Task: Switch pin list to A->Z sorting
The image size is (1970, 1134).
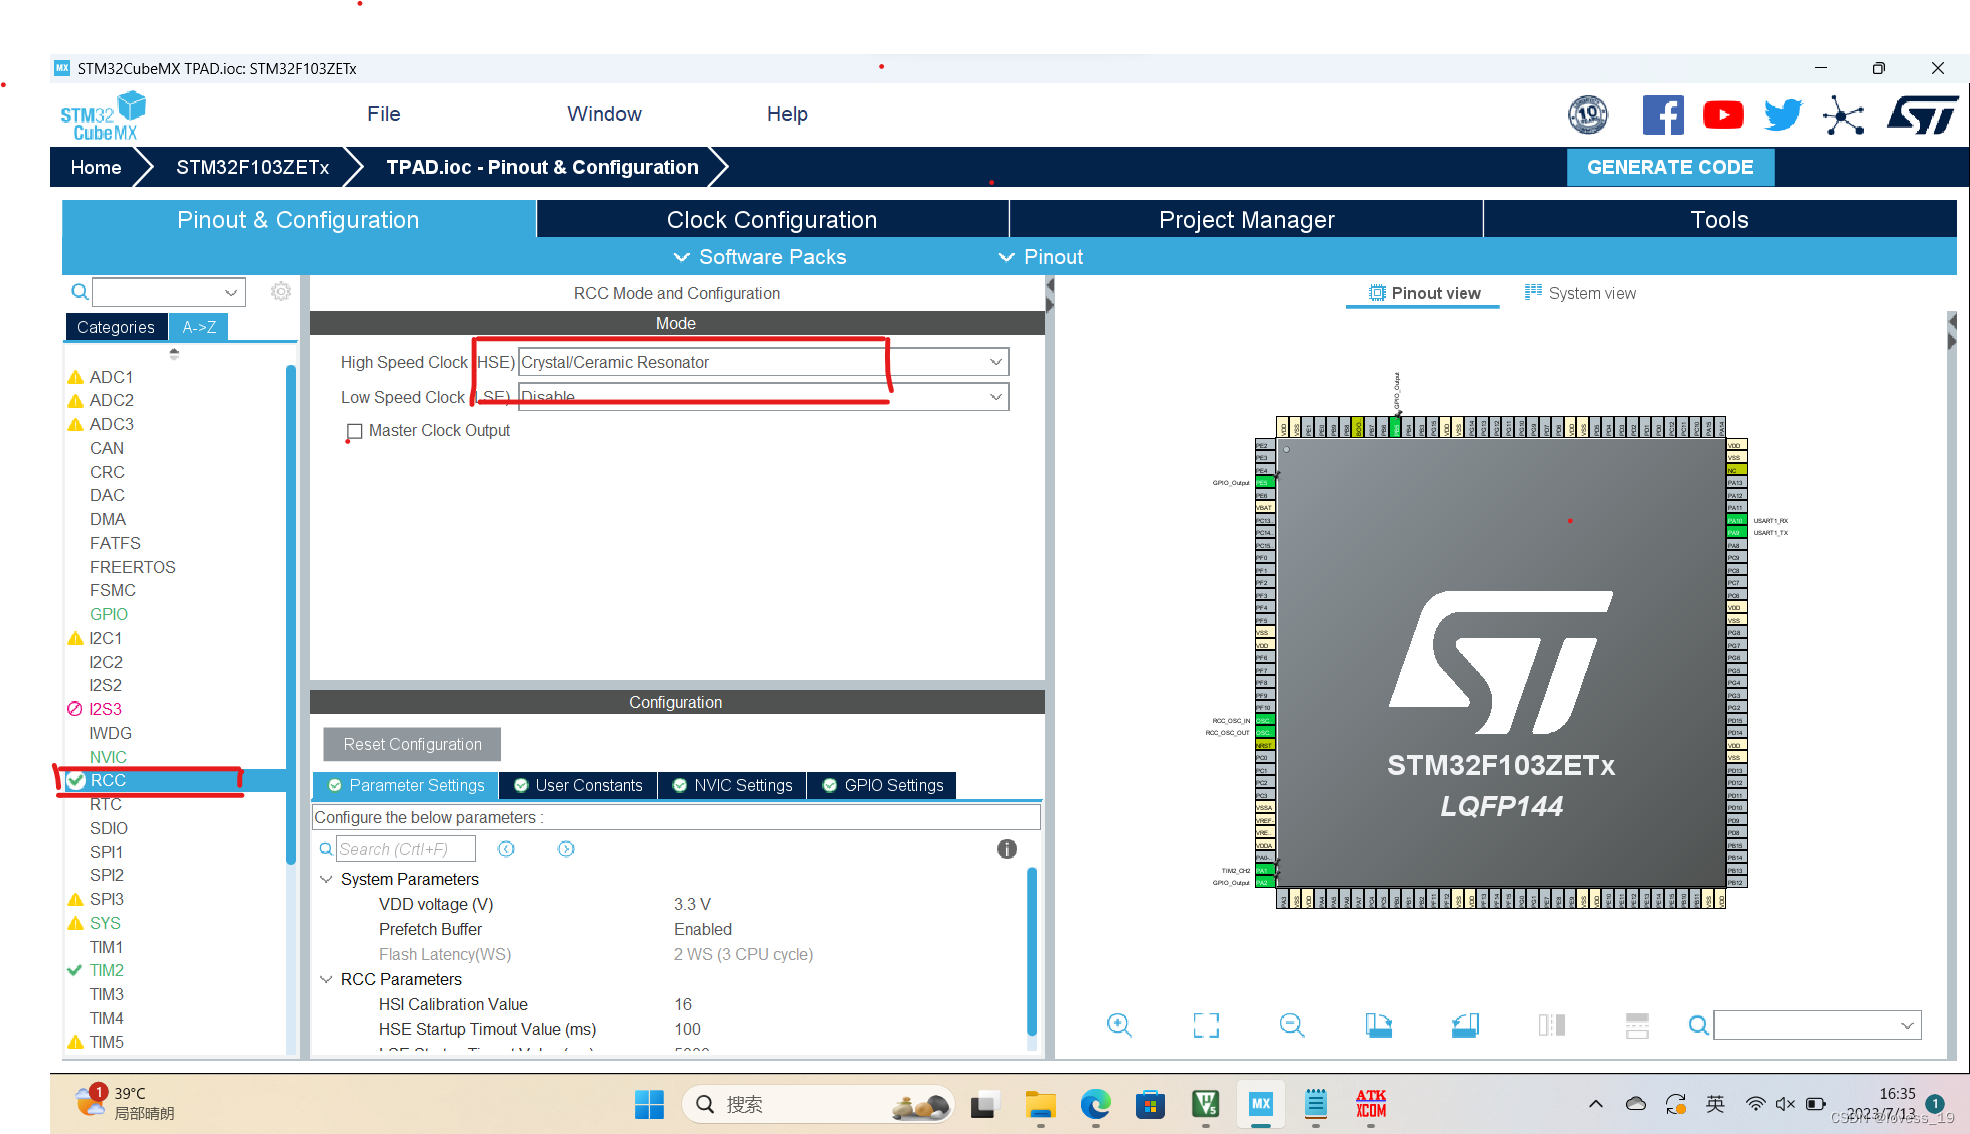Action: [x=199, y=327]
